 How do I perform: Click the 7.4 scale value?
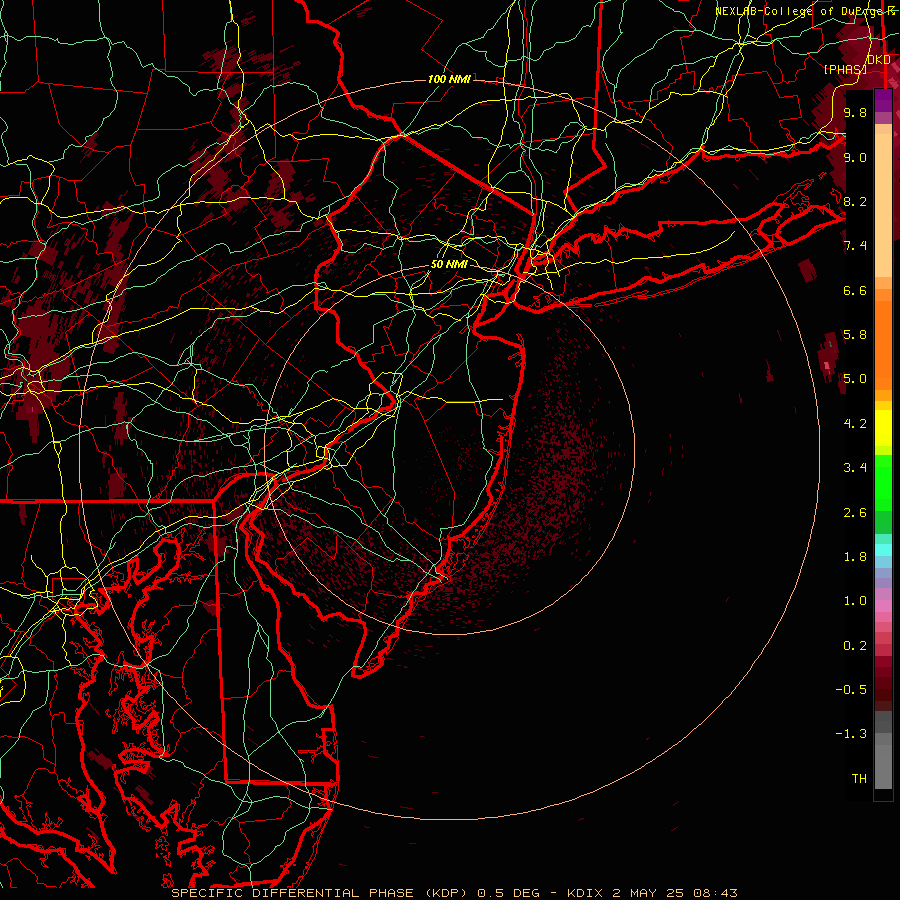(x=855, y=246)
